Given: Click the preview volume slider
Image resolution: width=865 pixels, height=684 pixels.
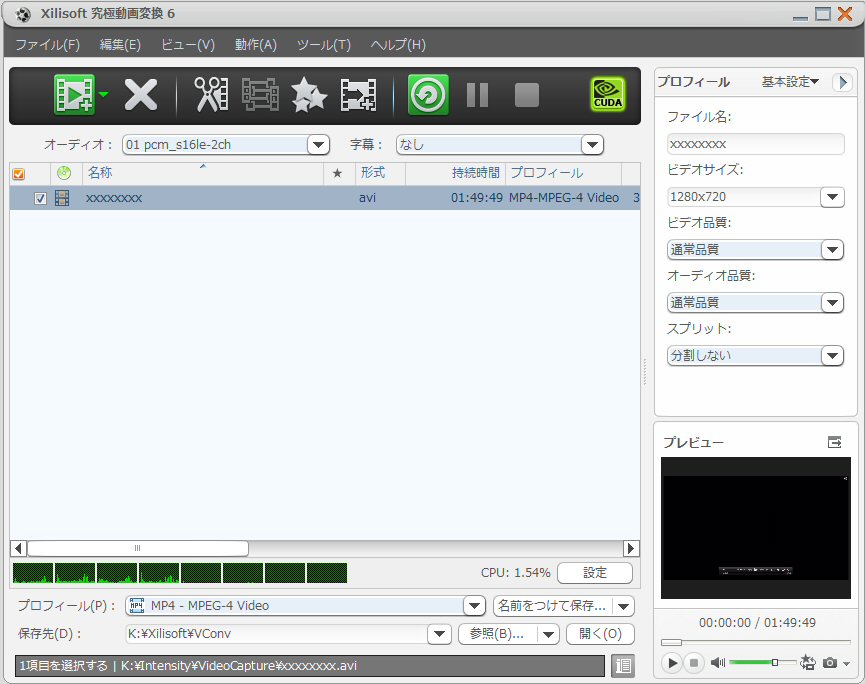Looking at the screenshot, I should [x=763, y=662].
